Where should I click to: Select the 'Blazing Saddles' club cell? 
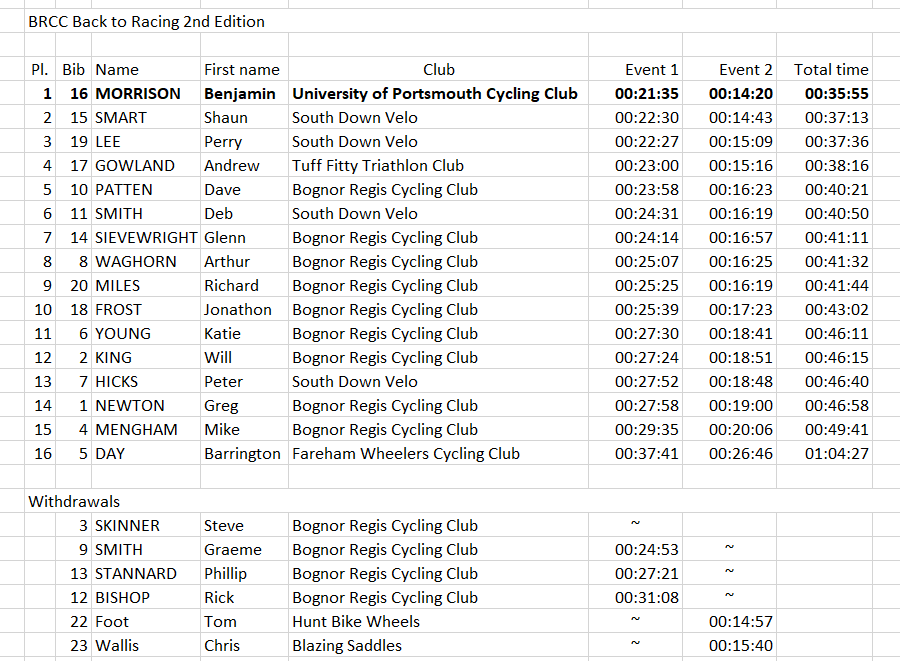pyautogui.click(x=347, y=645)
